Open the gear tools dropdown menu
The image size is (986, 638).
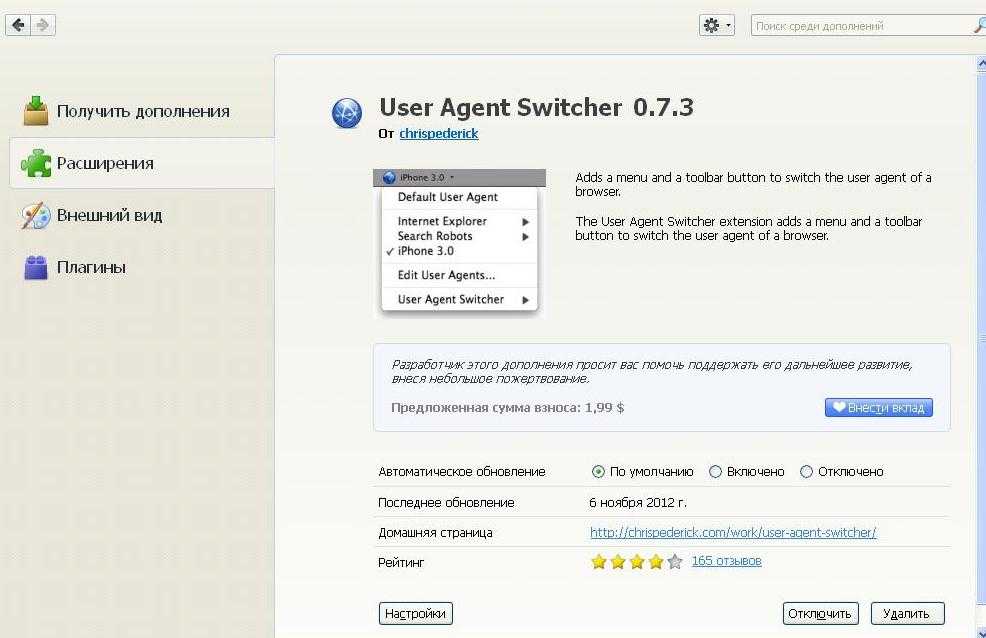716,25
